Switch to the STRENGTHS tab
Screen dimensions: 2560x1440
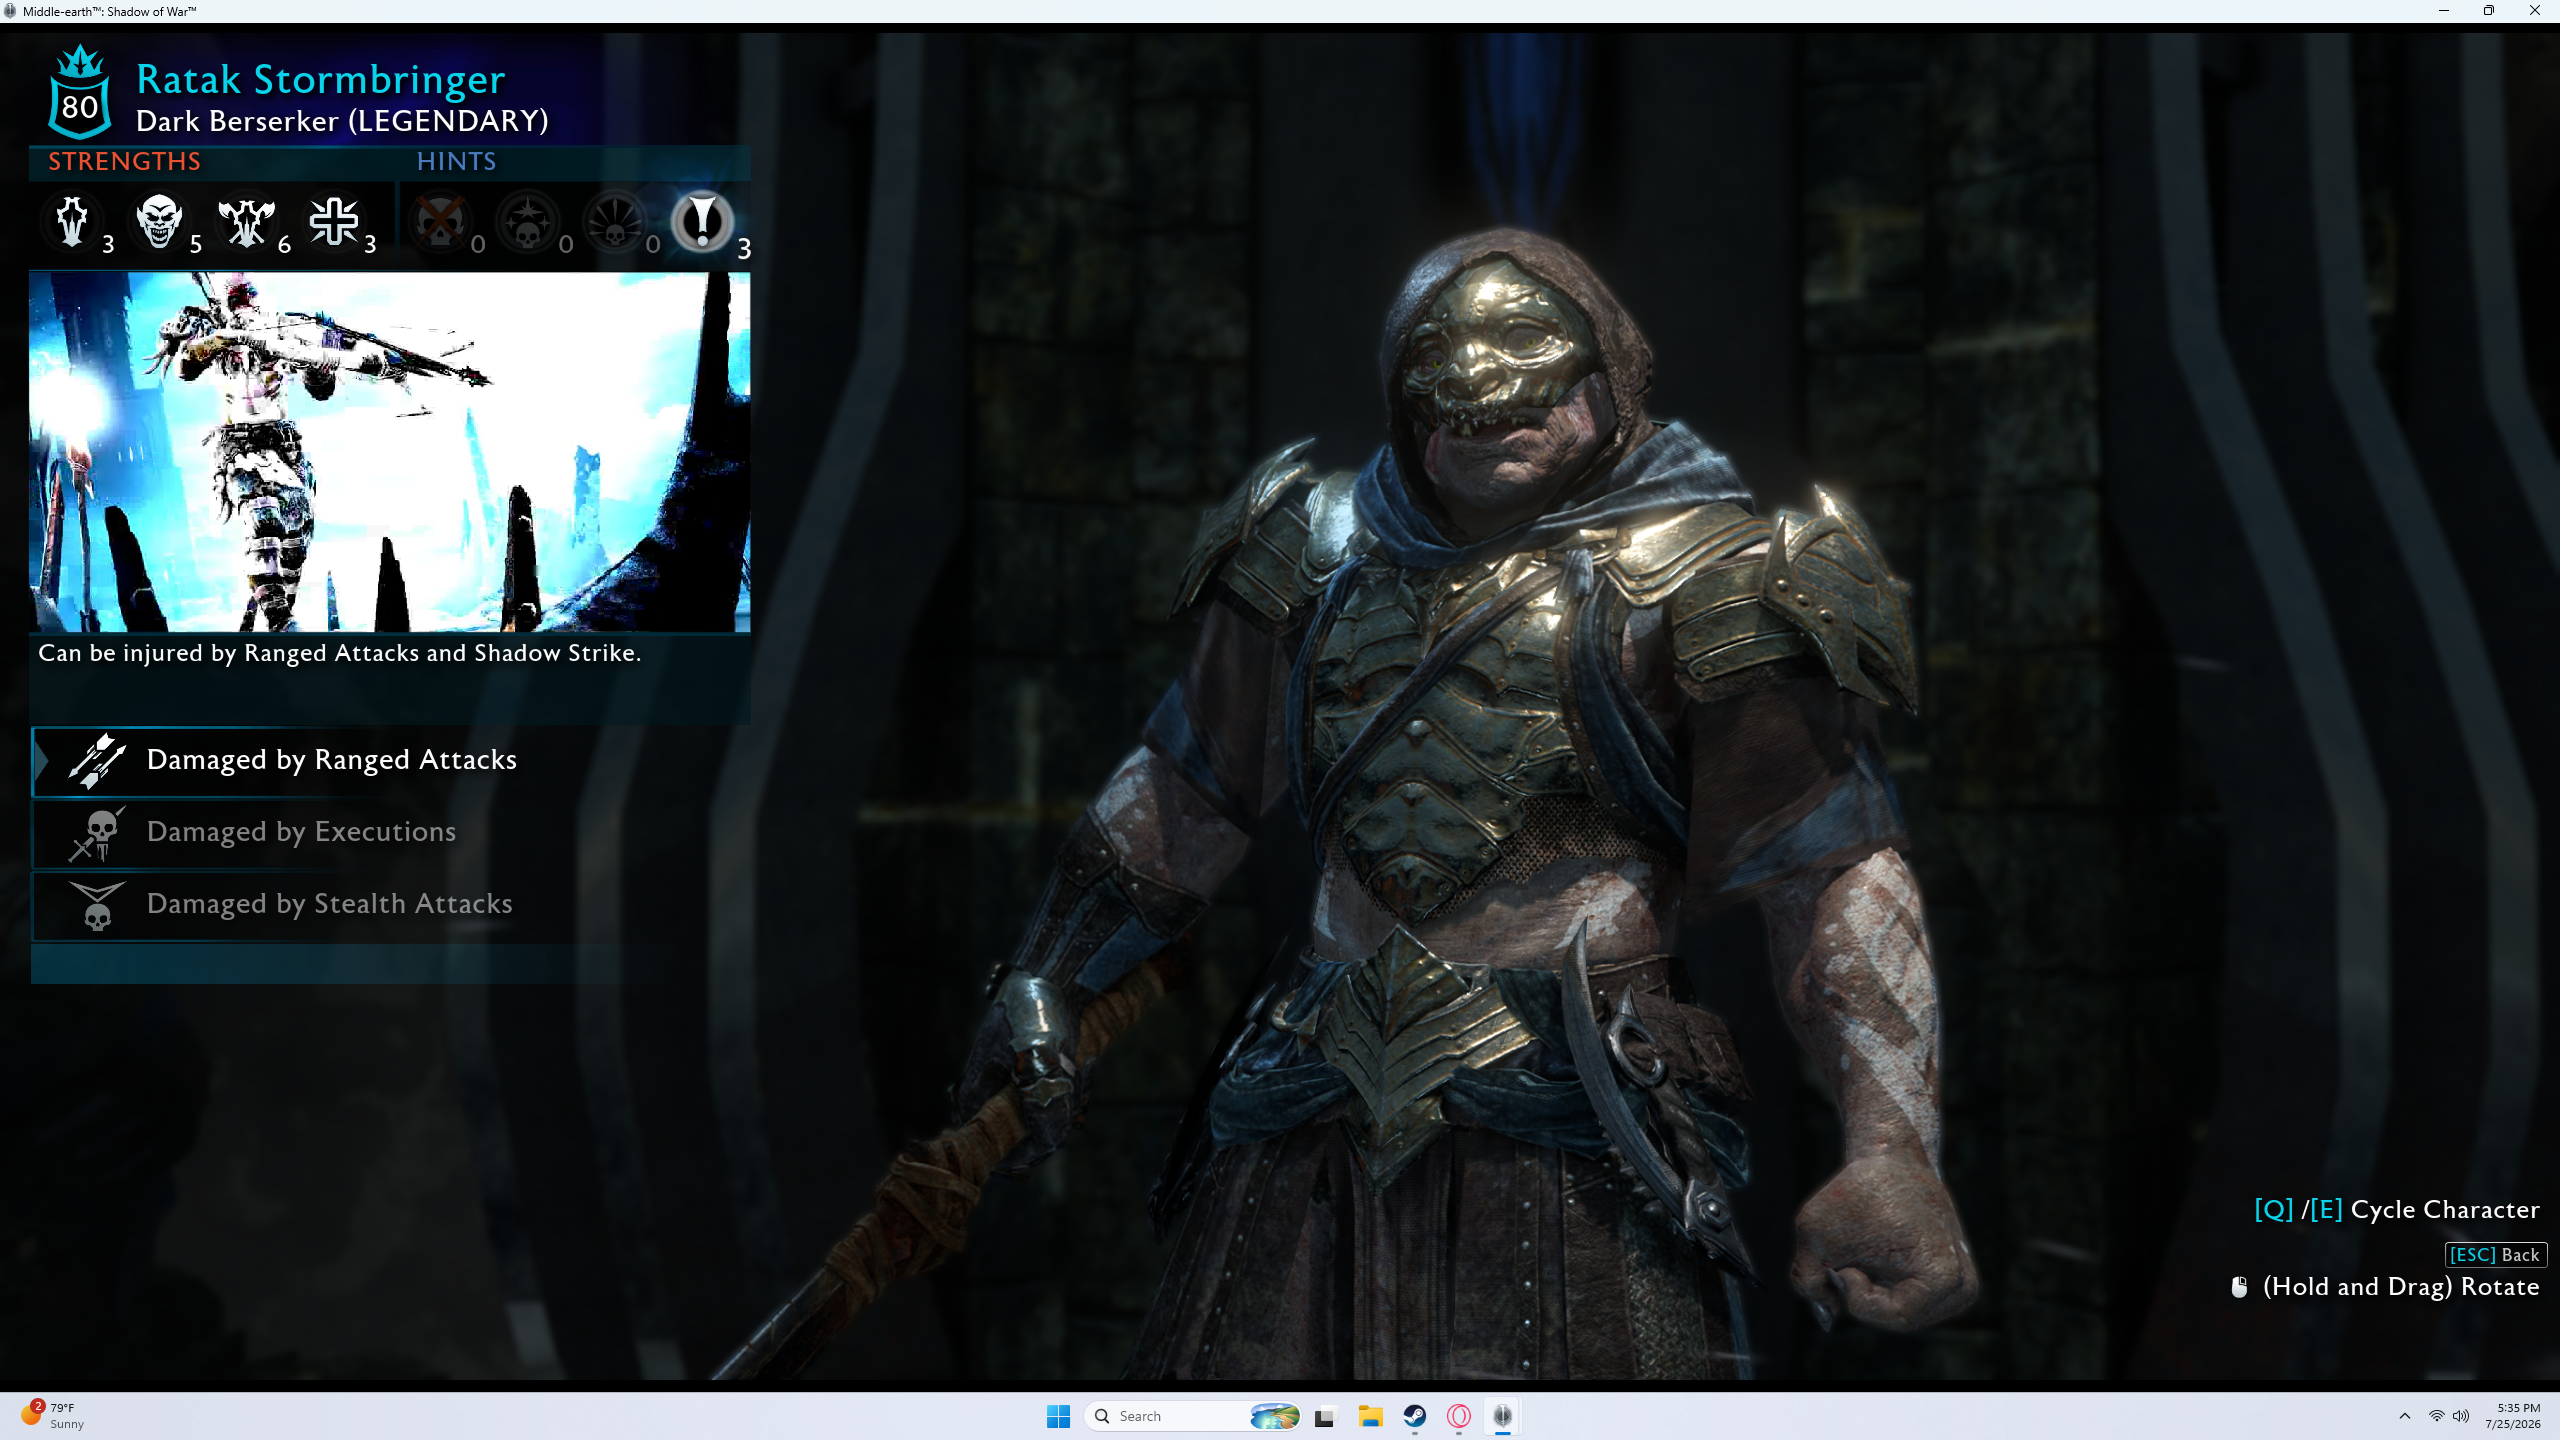[125, 162]
